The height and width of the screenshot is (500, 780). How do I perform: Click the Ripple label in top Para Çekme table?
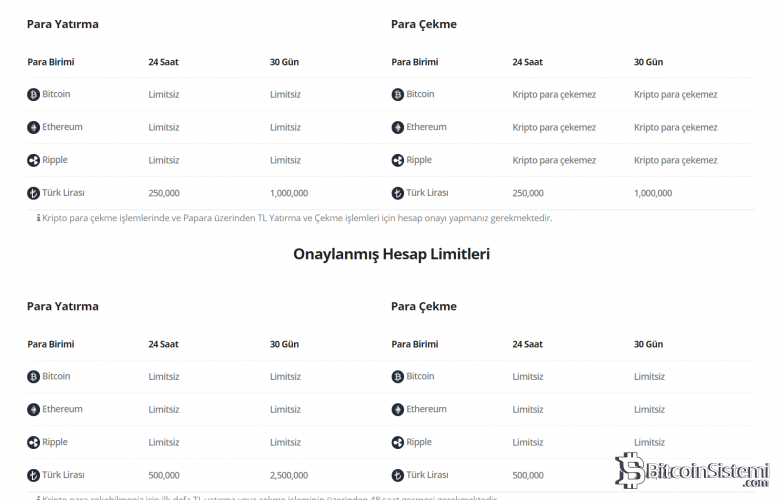tap(419, 160)
